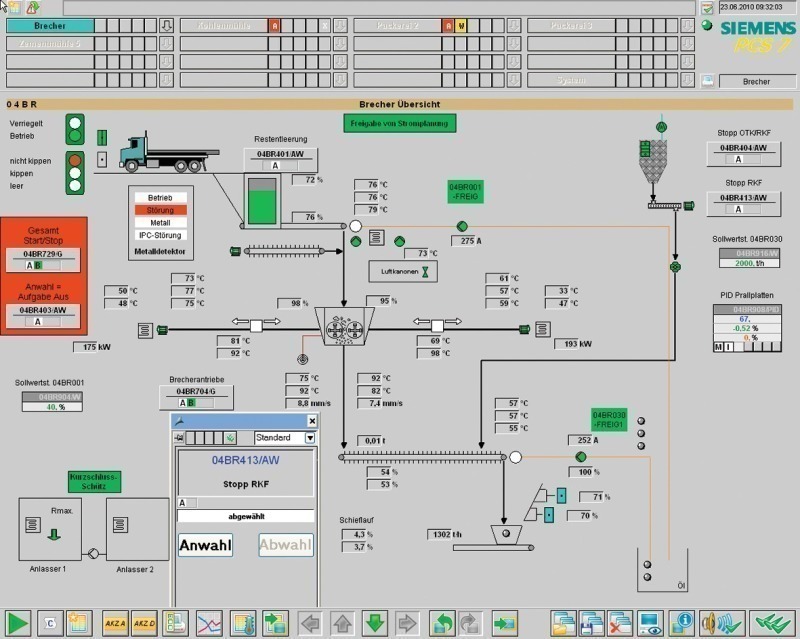
Task: Click the pin icon in Stopp RKF faceplate
Action: 180,422
